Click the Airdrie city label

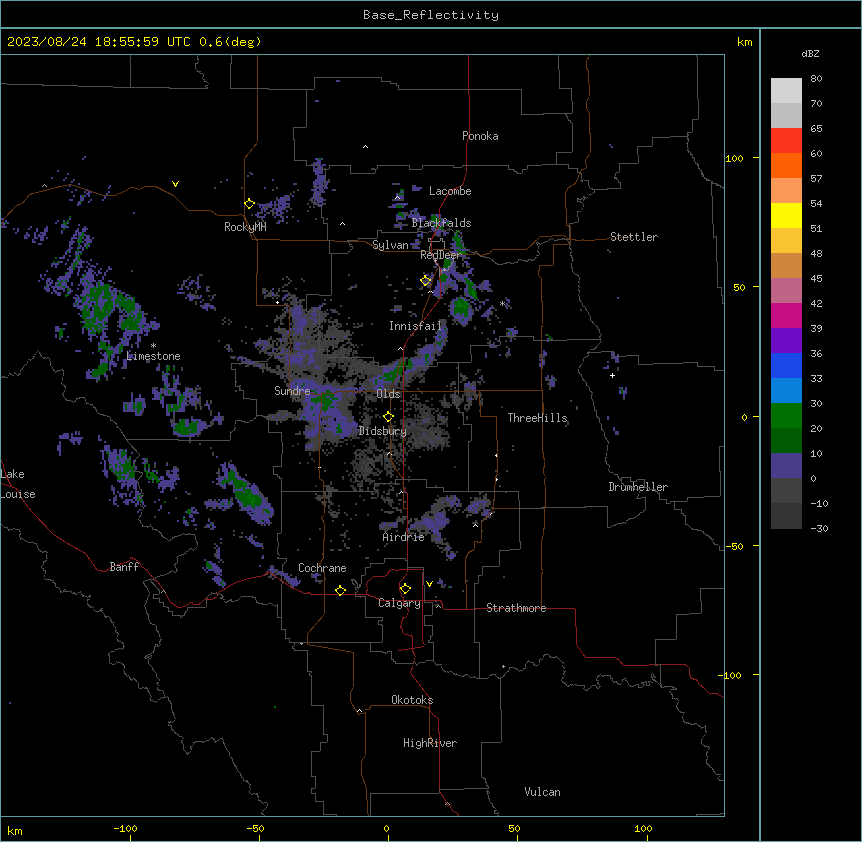tap(403, 537)
